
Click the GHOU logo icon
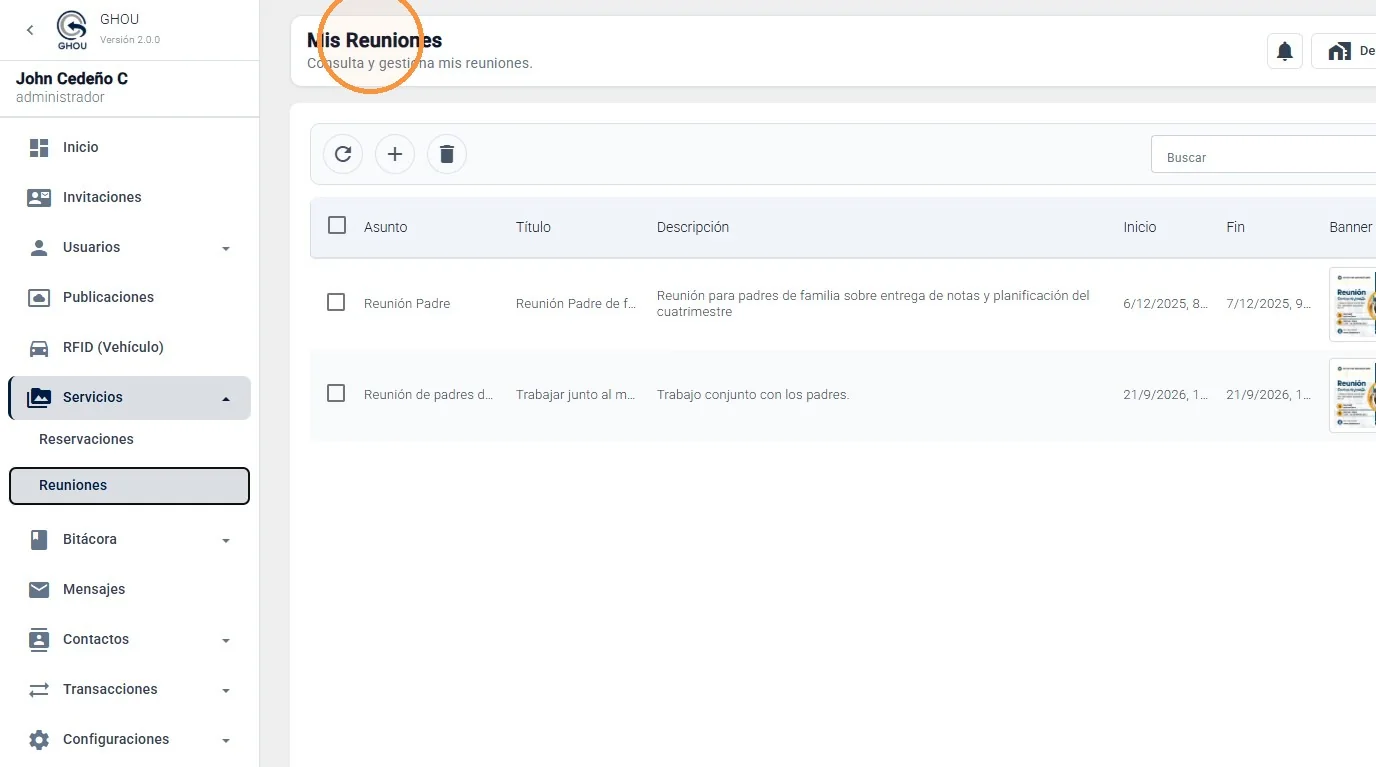72,30
